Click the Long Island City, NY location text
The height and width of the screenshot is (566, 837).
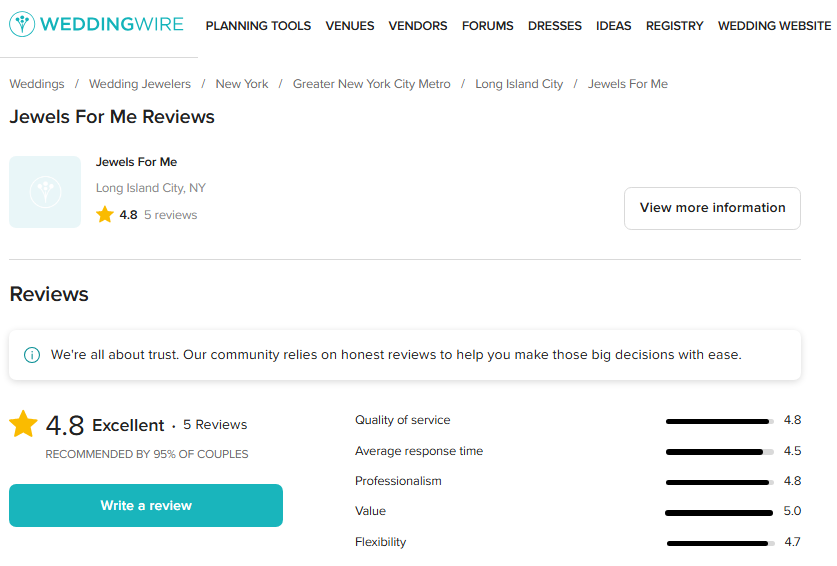[x=151, y=188]
